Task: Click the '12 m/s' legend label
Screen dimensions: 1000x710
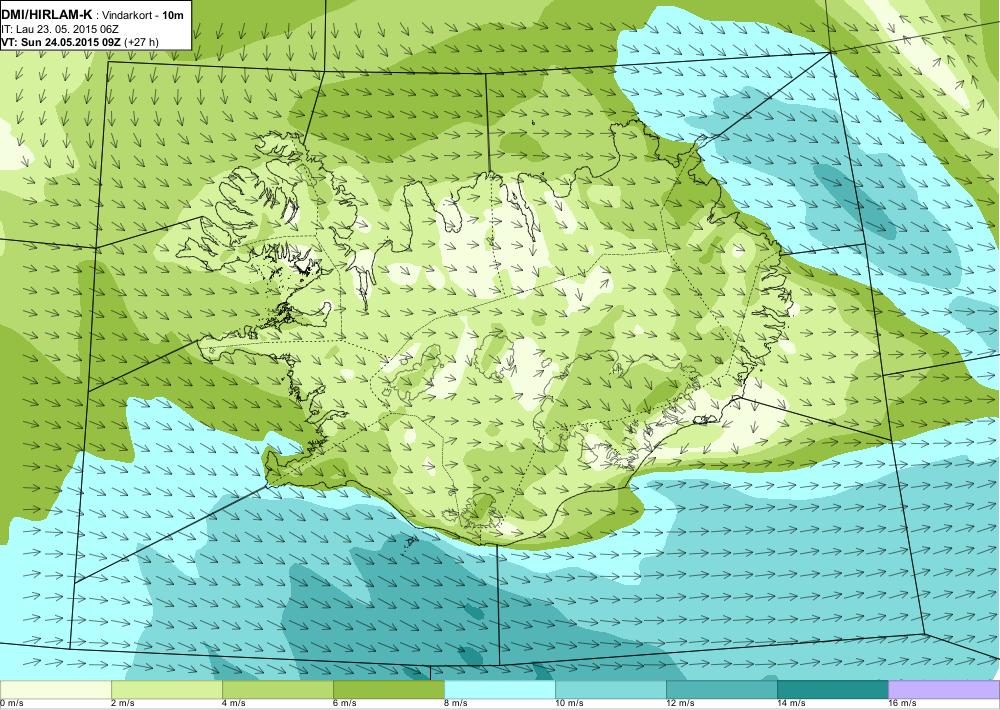Action: pyautogui.click(x=680, y=704)
